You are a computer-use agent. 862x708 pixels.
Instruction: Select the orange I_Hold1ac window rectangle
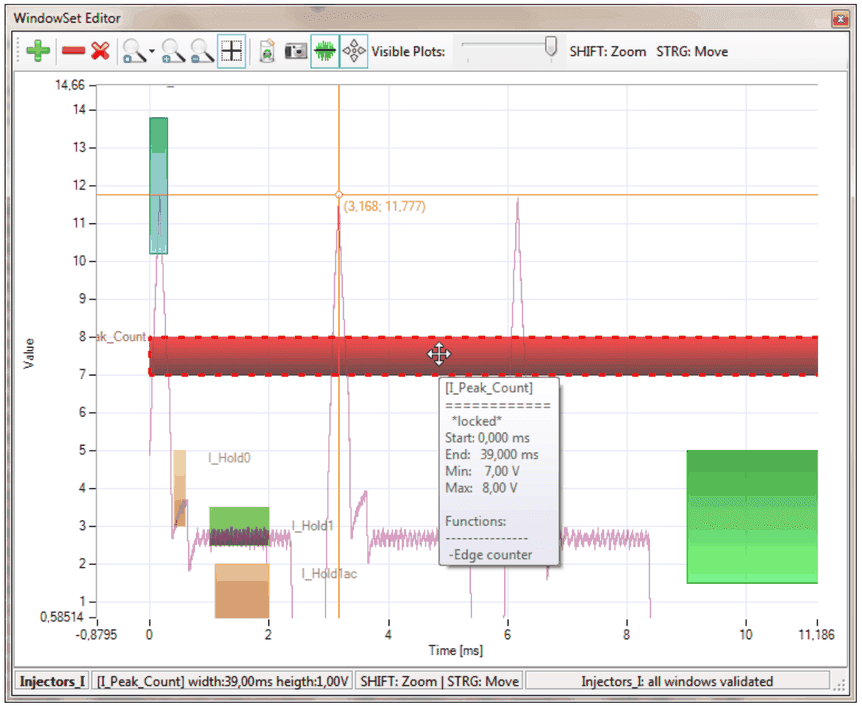pyautogui.click(x=242, y=591)
